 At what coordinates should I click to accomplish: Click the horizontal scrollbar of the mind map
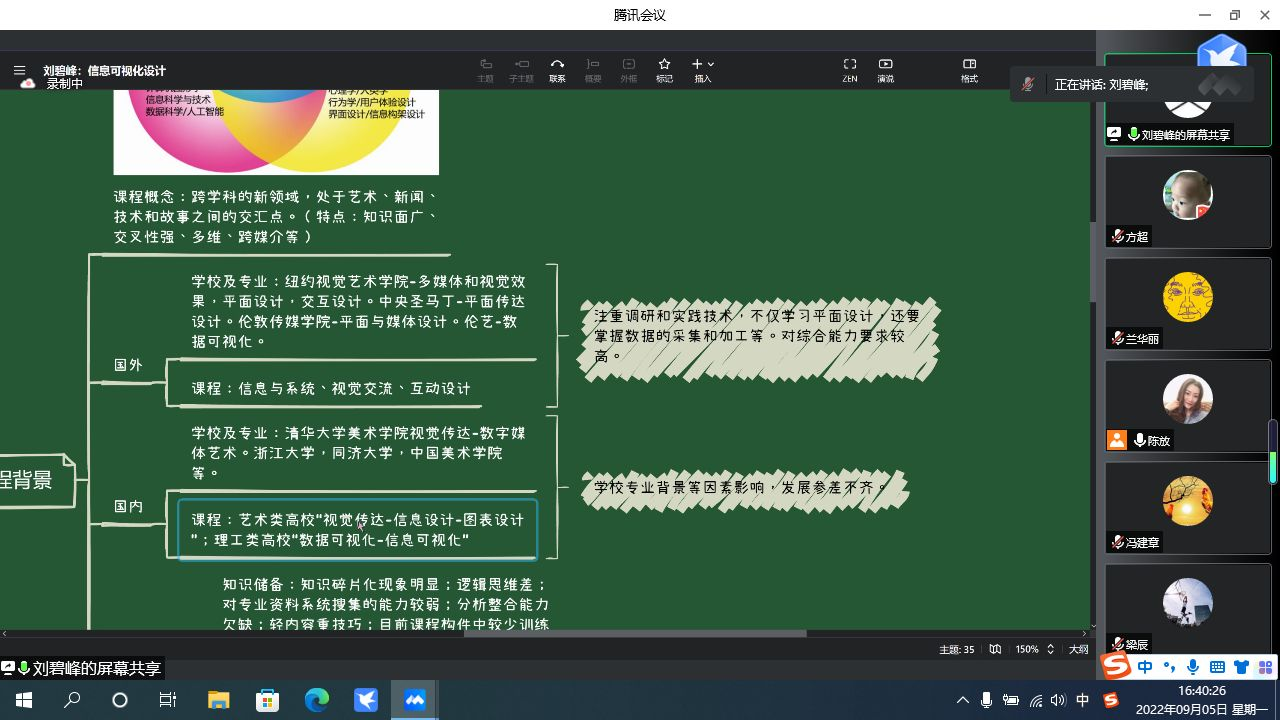click(x=634, y=633)
